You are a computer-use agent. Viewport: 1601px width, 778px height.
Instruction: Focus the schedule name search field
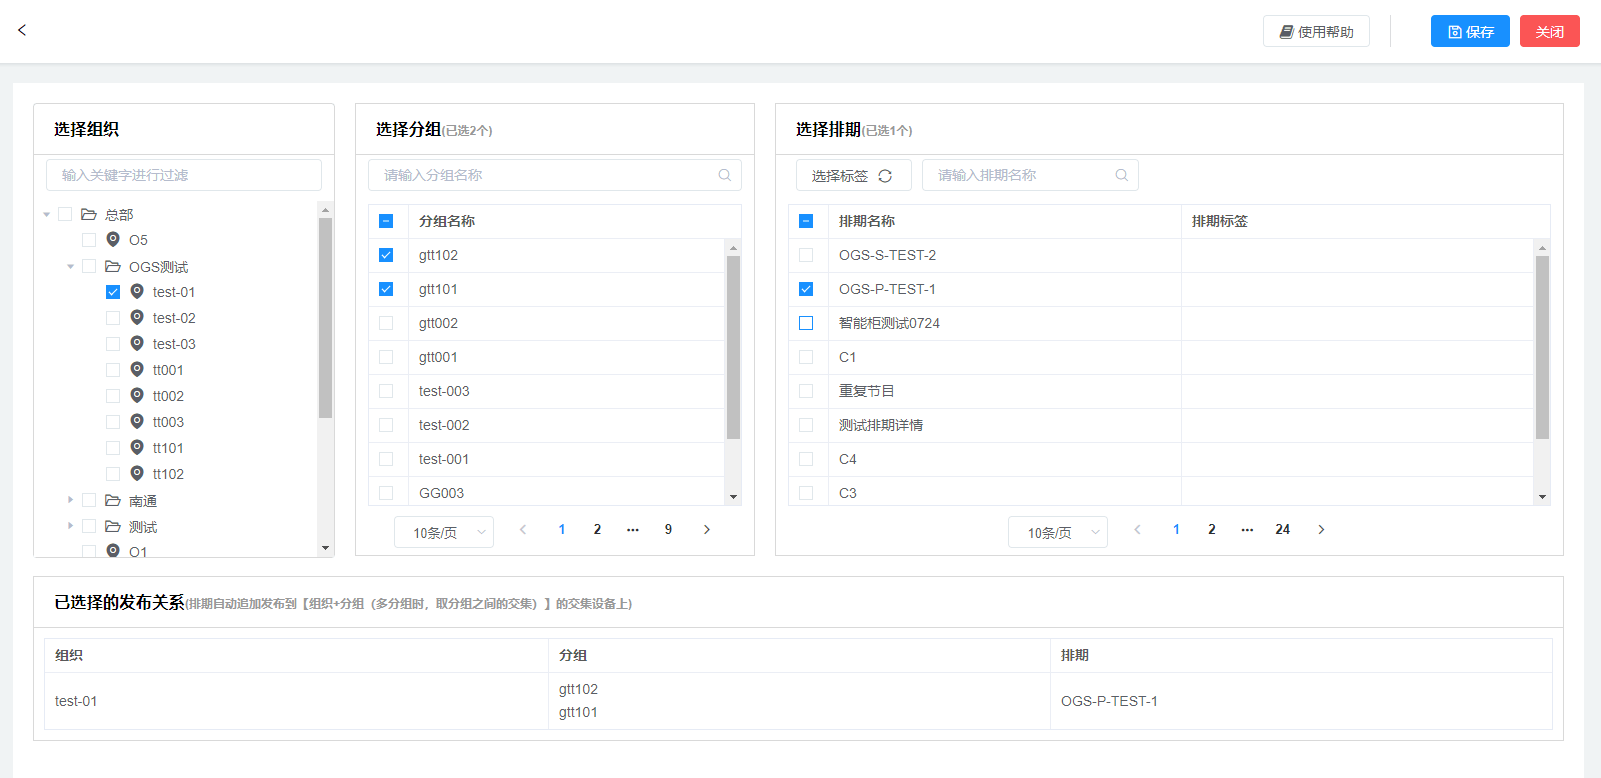tap(1030, 175)
